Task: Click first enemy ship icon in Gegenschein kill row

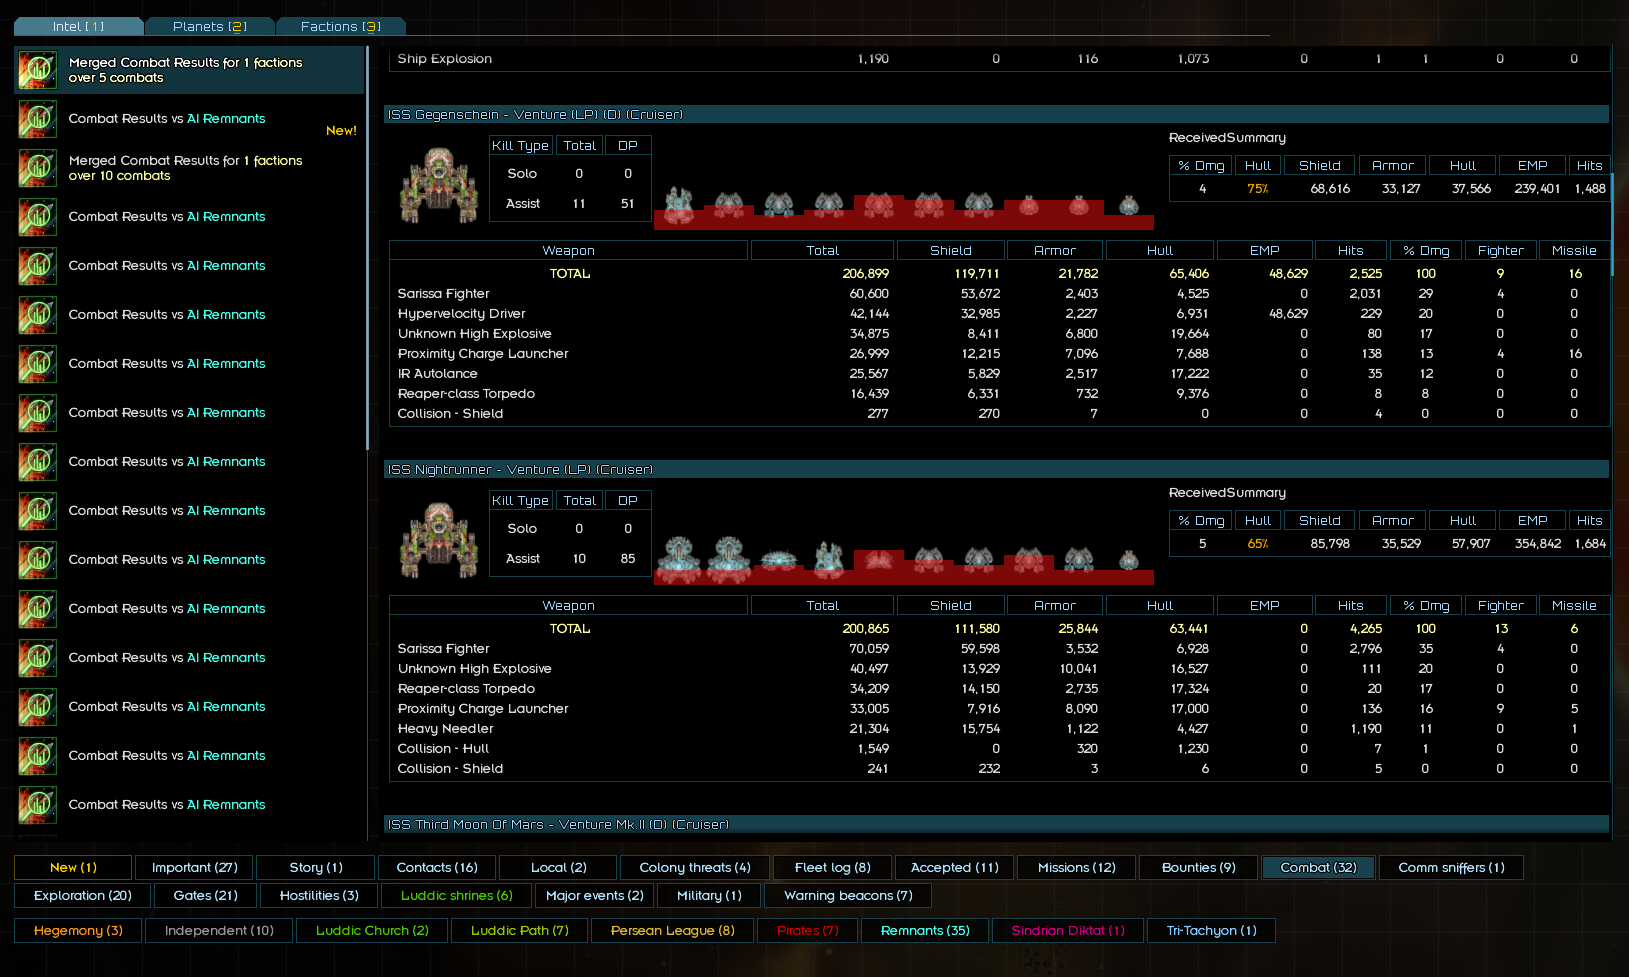Action: click(x=679, y=204)
